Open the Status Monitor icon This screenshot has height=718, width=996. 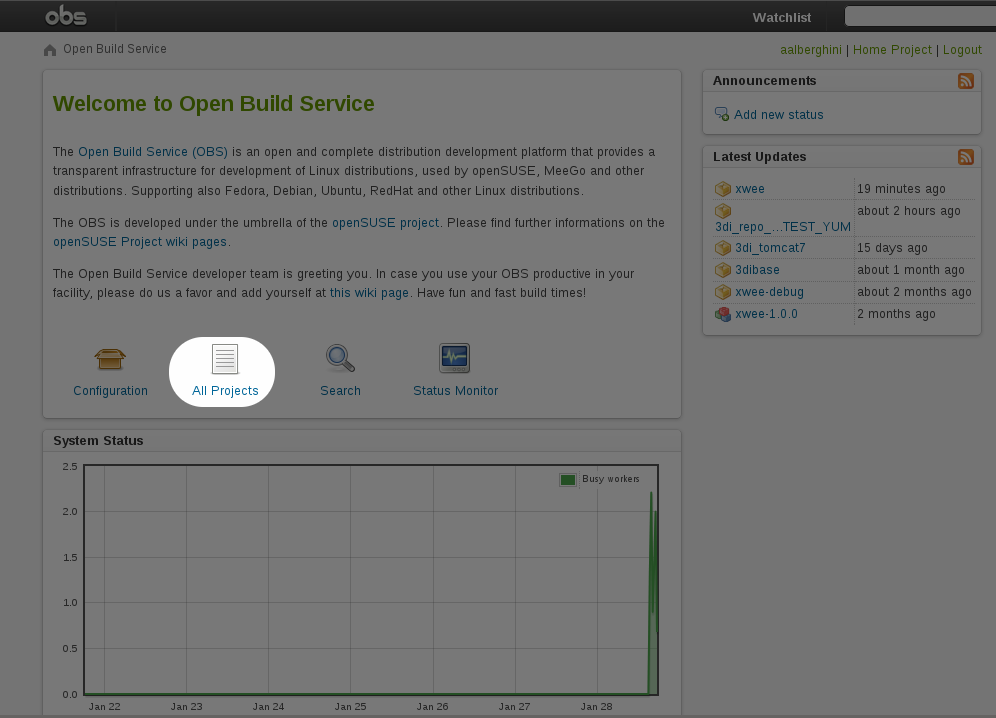point(455,358)
